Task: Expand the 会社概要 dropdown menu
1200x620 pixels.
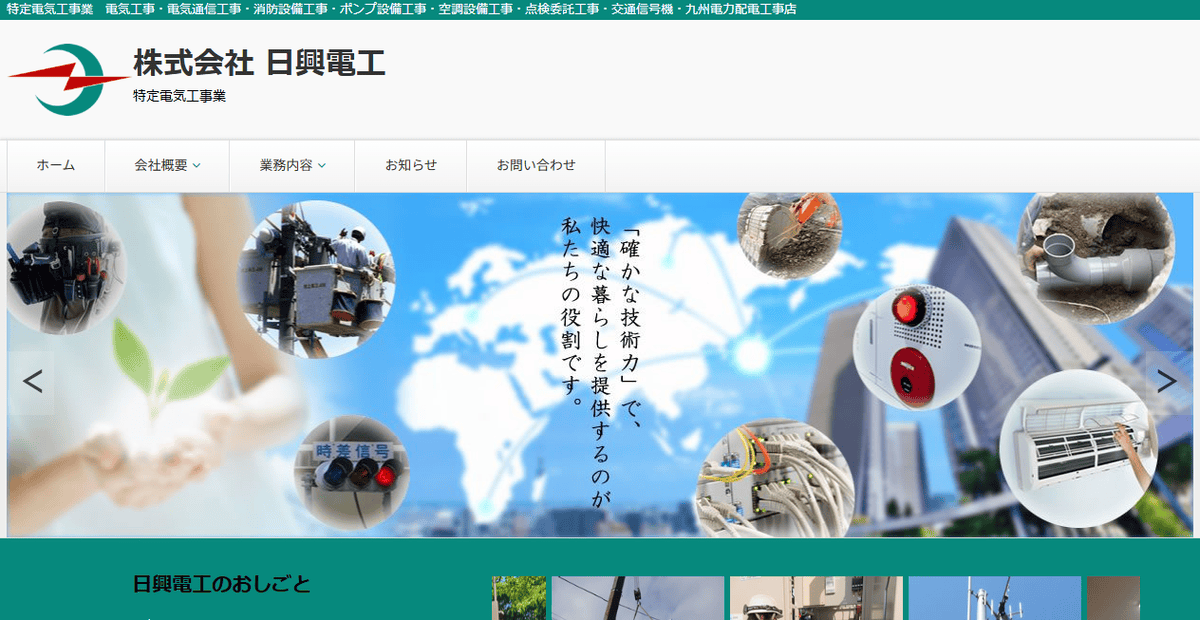Action: point(166,166)
